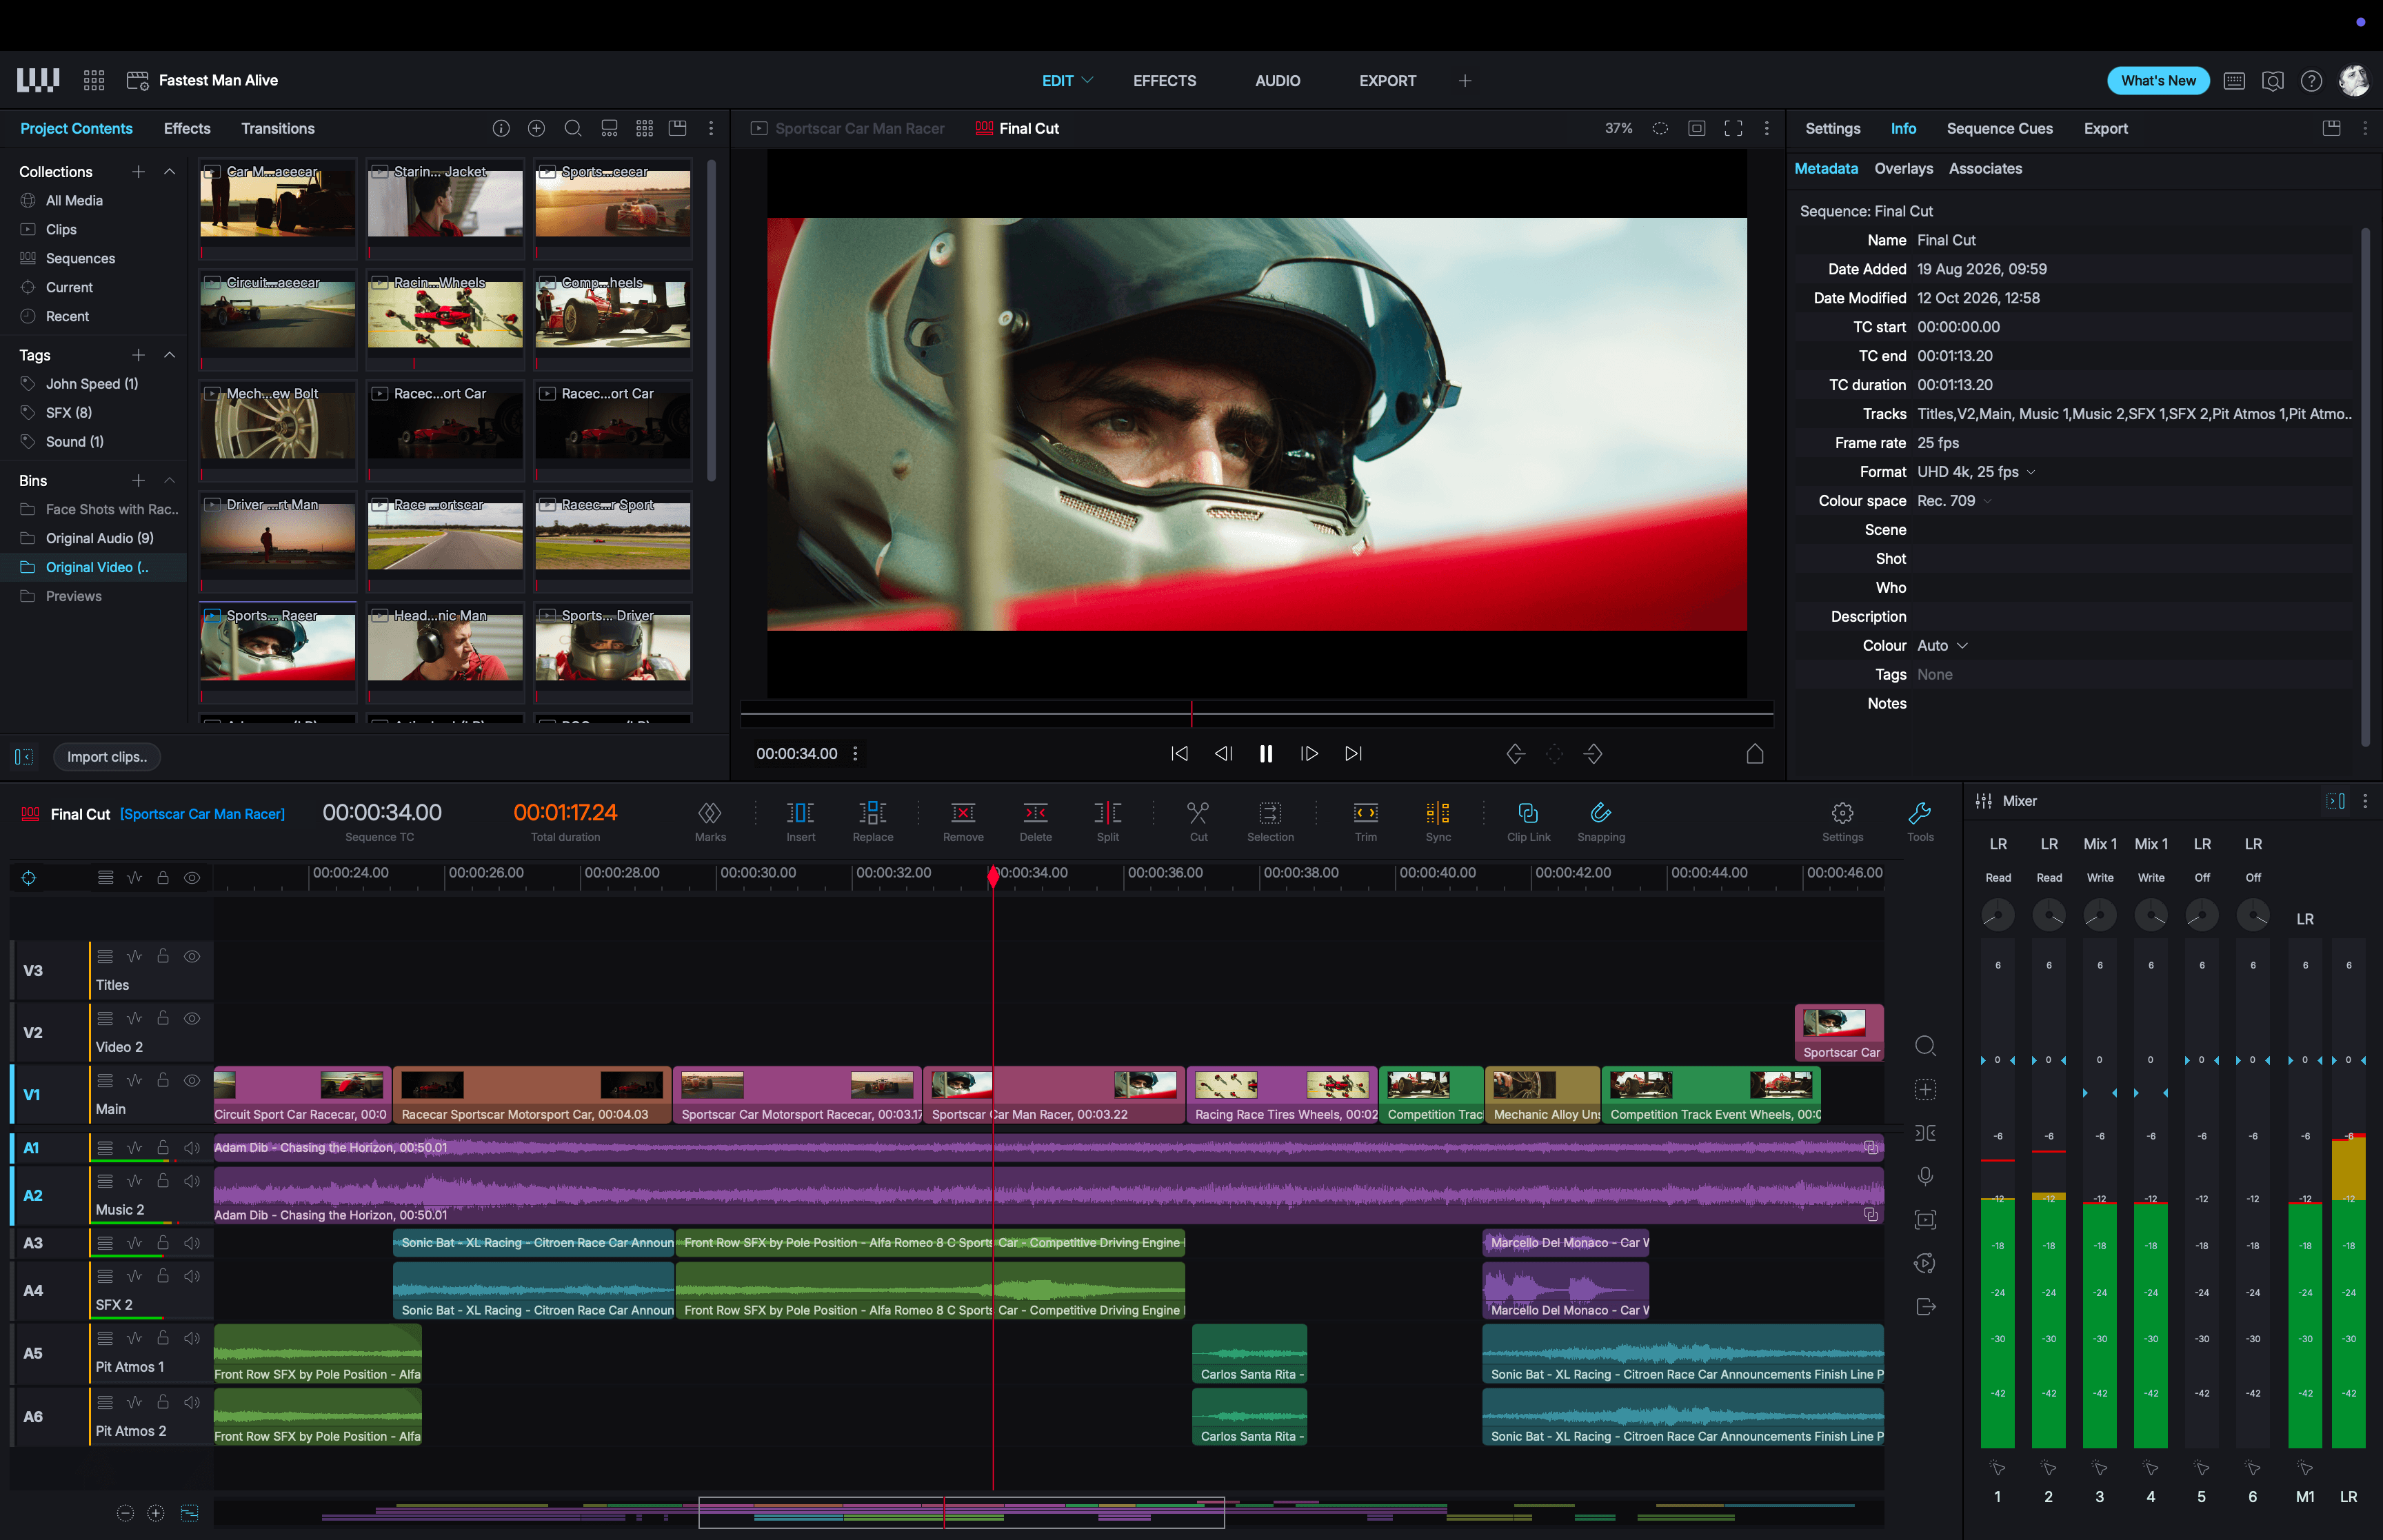Click the mark in point icon
The image size is (2383, 1540).
[1515, 753]
